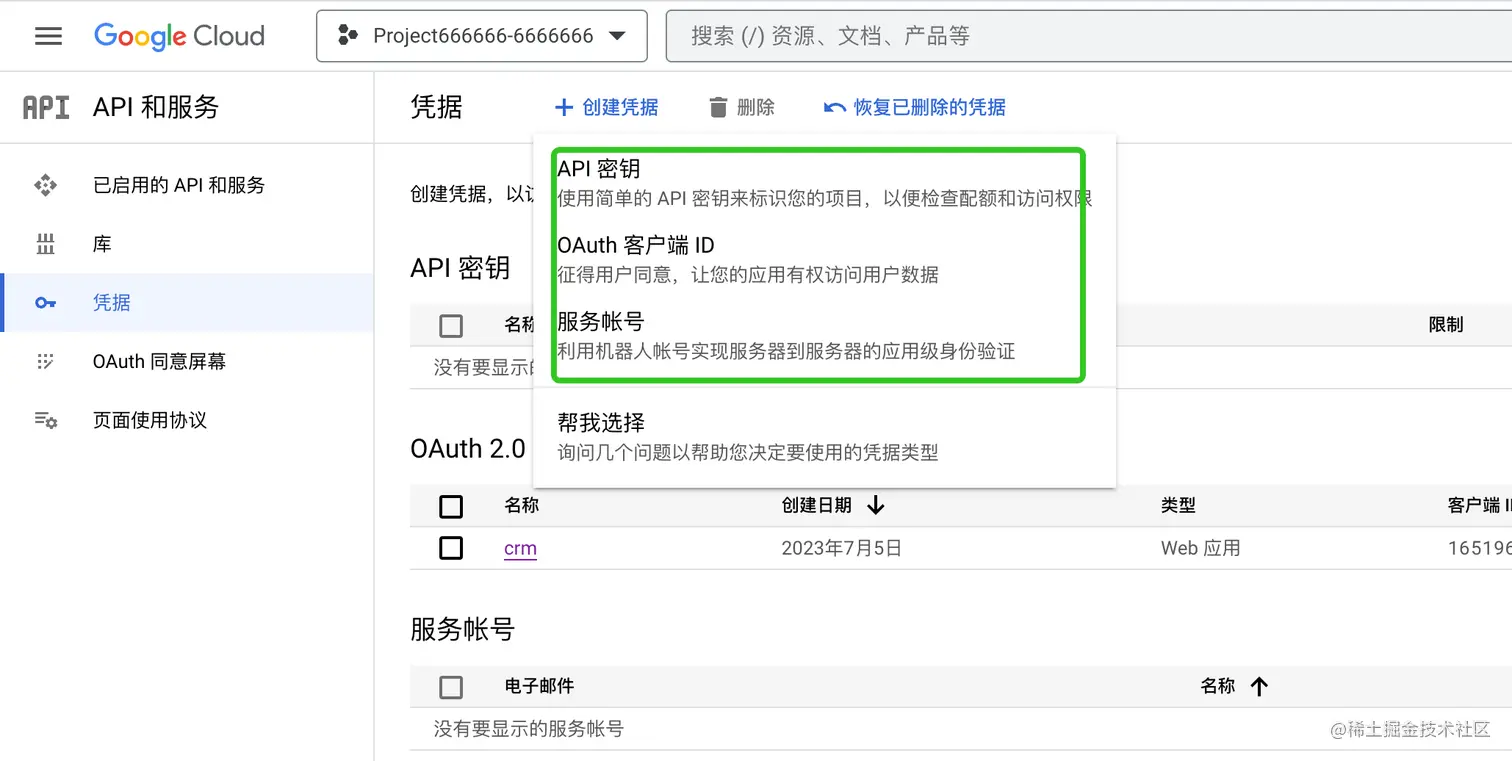
Task: Click the 限制 column header
Action: tap(1446, 324)
